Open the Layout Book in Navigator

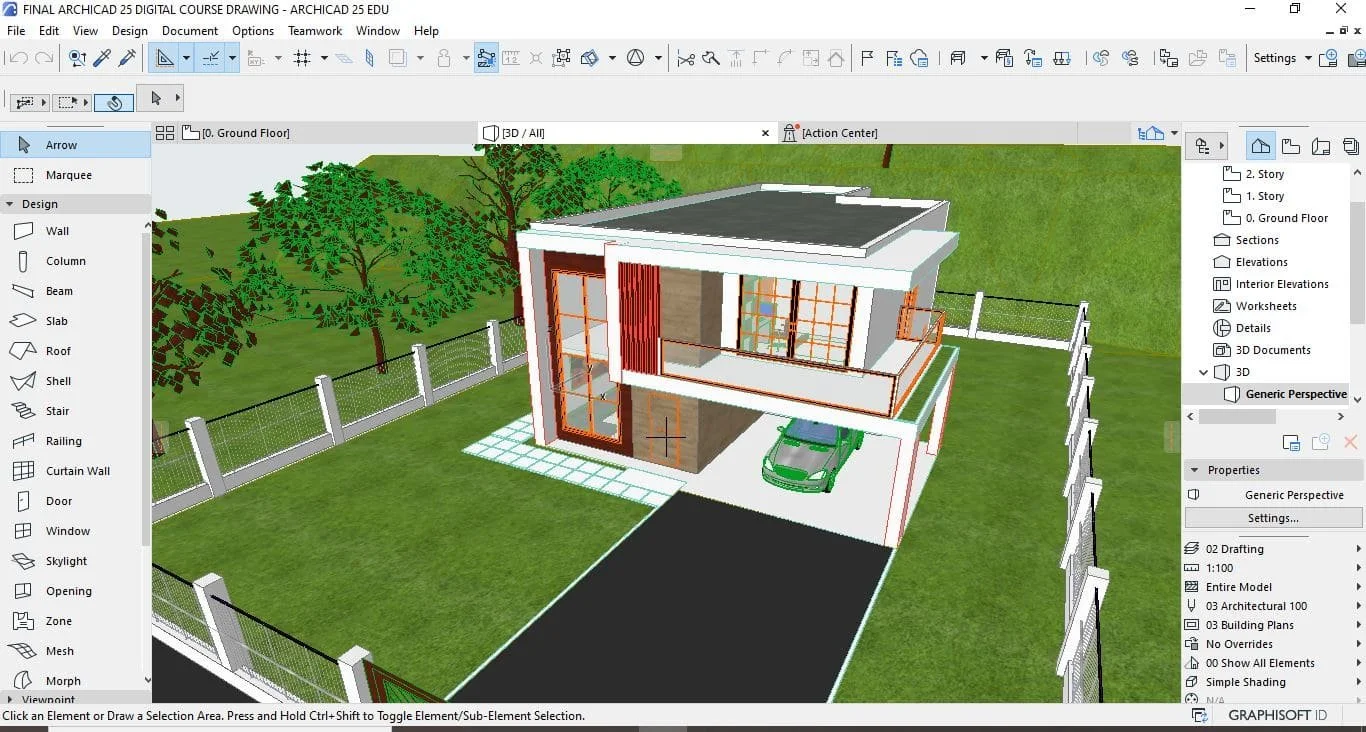1321,146
